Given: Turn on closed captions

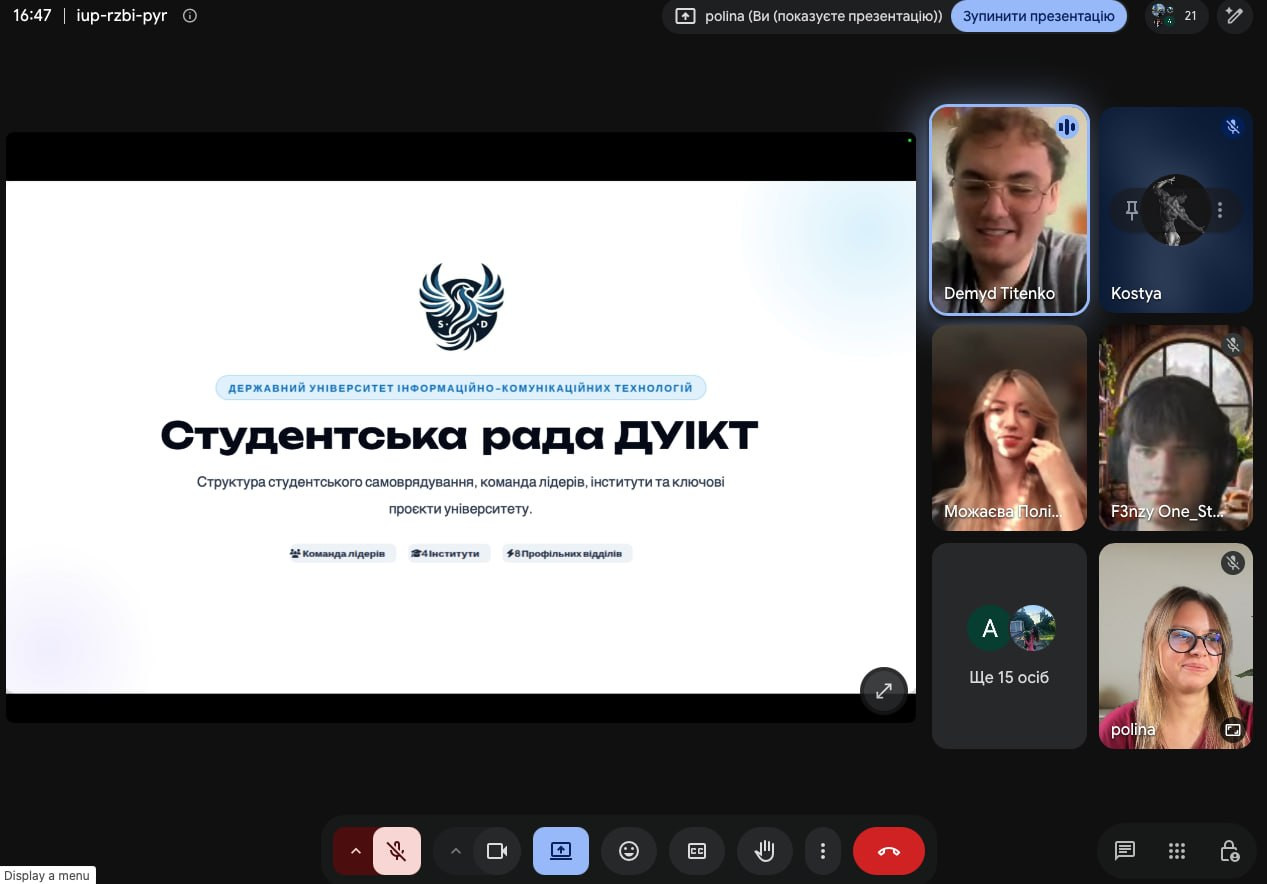Looking at the screenshot, I should point(697,851).
